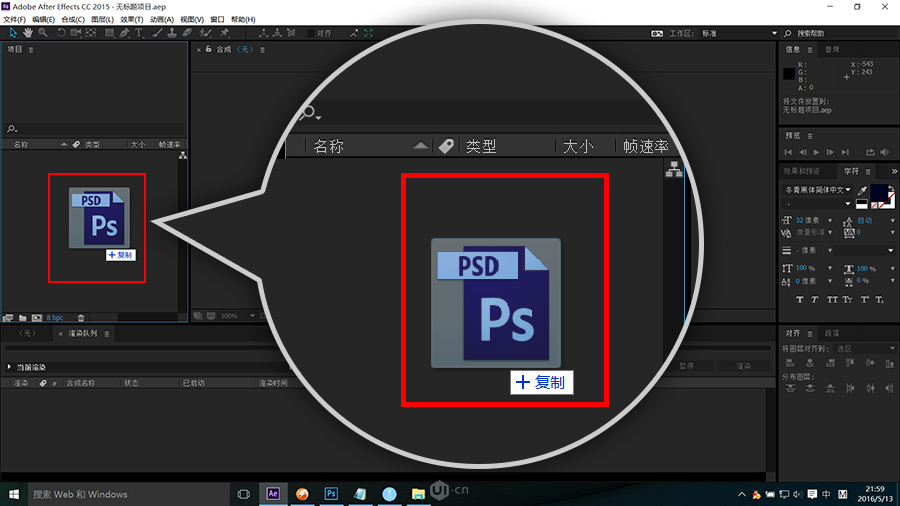Image resolution: width=900 pixels, height=506 pixels.
Task: Click the 8 bpc color depth button
Action: pyautogui.click(x=55, y=317)
